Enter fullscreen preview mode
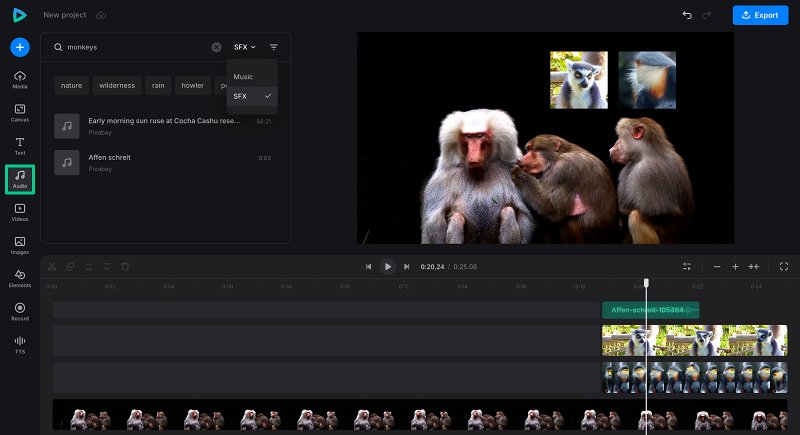800x435 pixels. 784,267
